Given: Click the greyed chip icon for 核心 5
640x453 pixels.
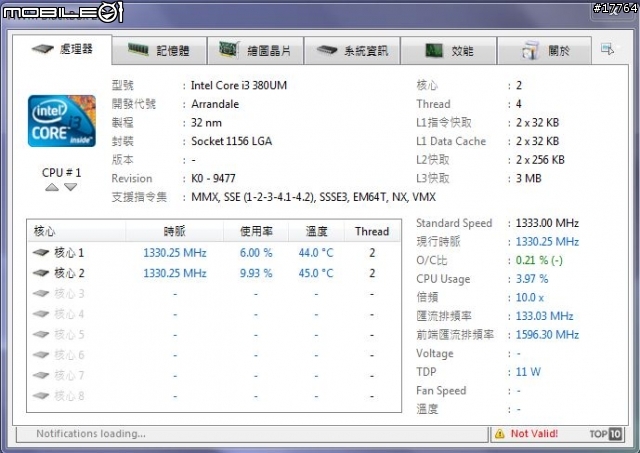Looking at the screenshot, I should [x=41, y=334].
